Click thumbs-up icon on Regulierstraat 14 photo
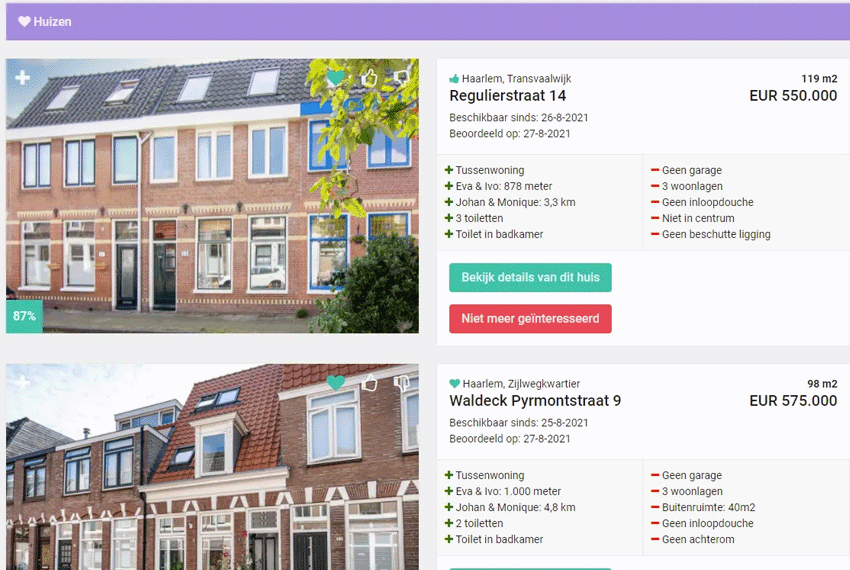This screenshot has width=850, height=570. (369, 78)
